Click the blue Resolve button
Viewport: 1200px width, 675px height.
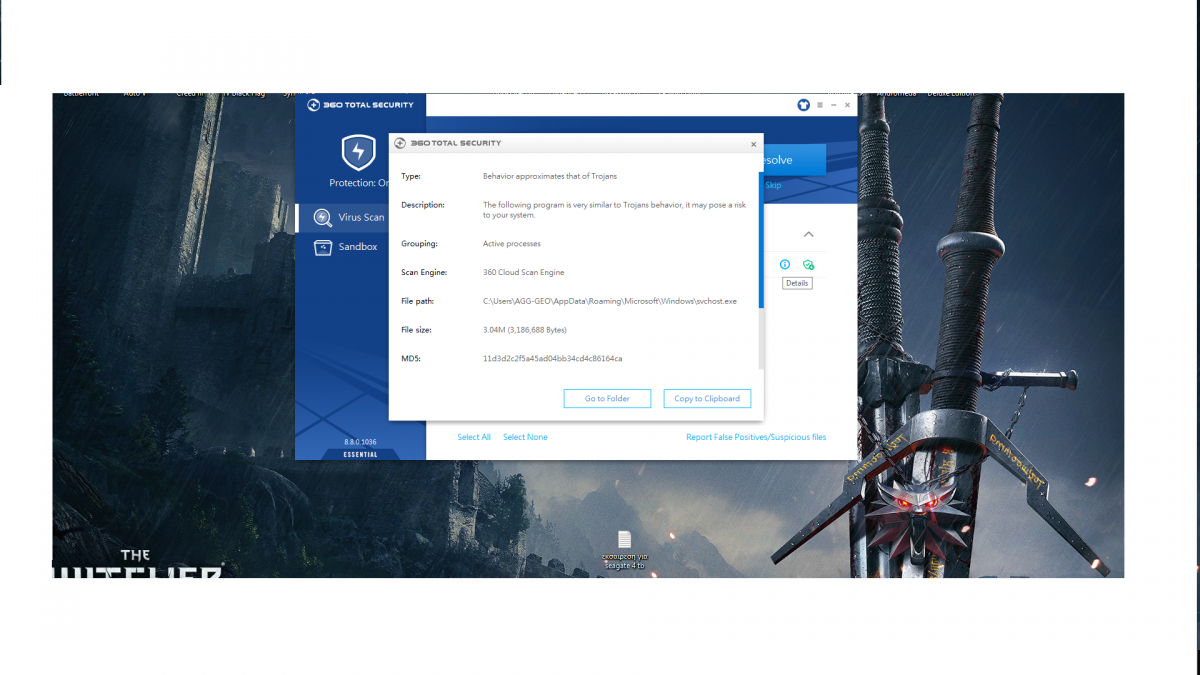[794, 160]
